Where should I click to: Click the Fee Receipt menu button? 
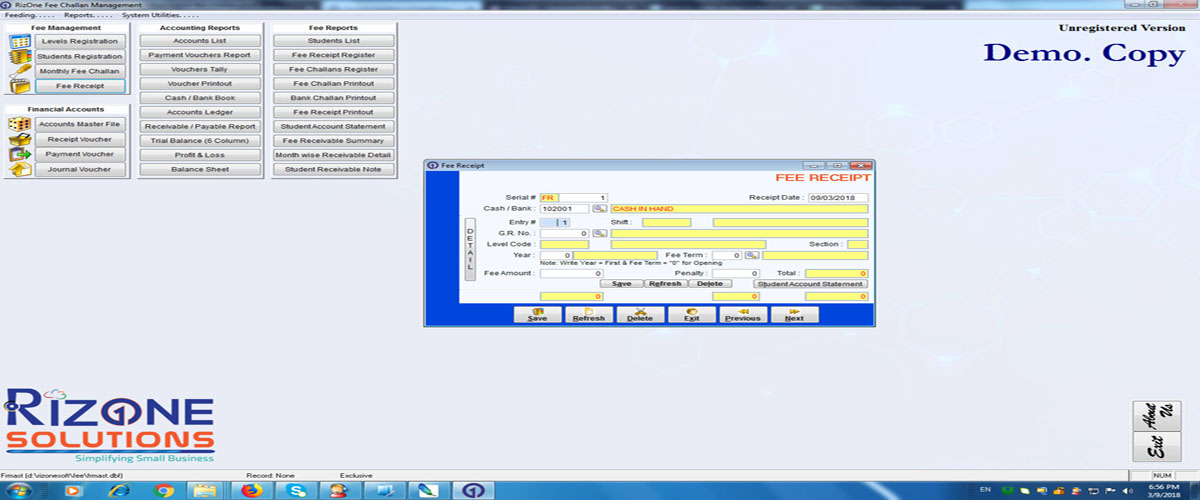[x=80, y=87]
